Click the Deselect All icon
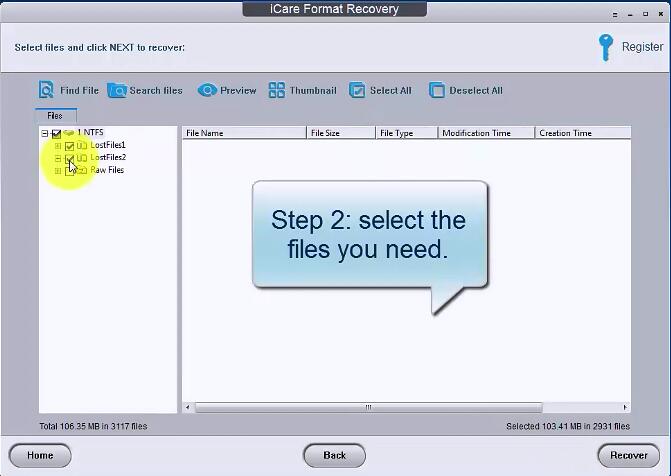Viewport: 671px width, 476px height. point(437,90)
